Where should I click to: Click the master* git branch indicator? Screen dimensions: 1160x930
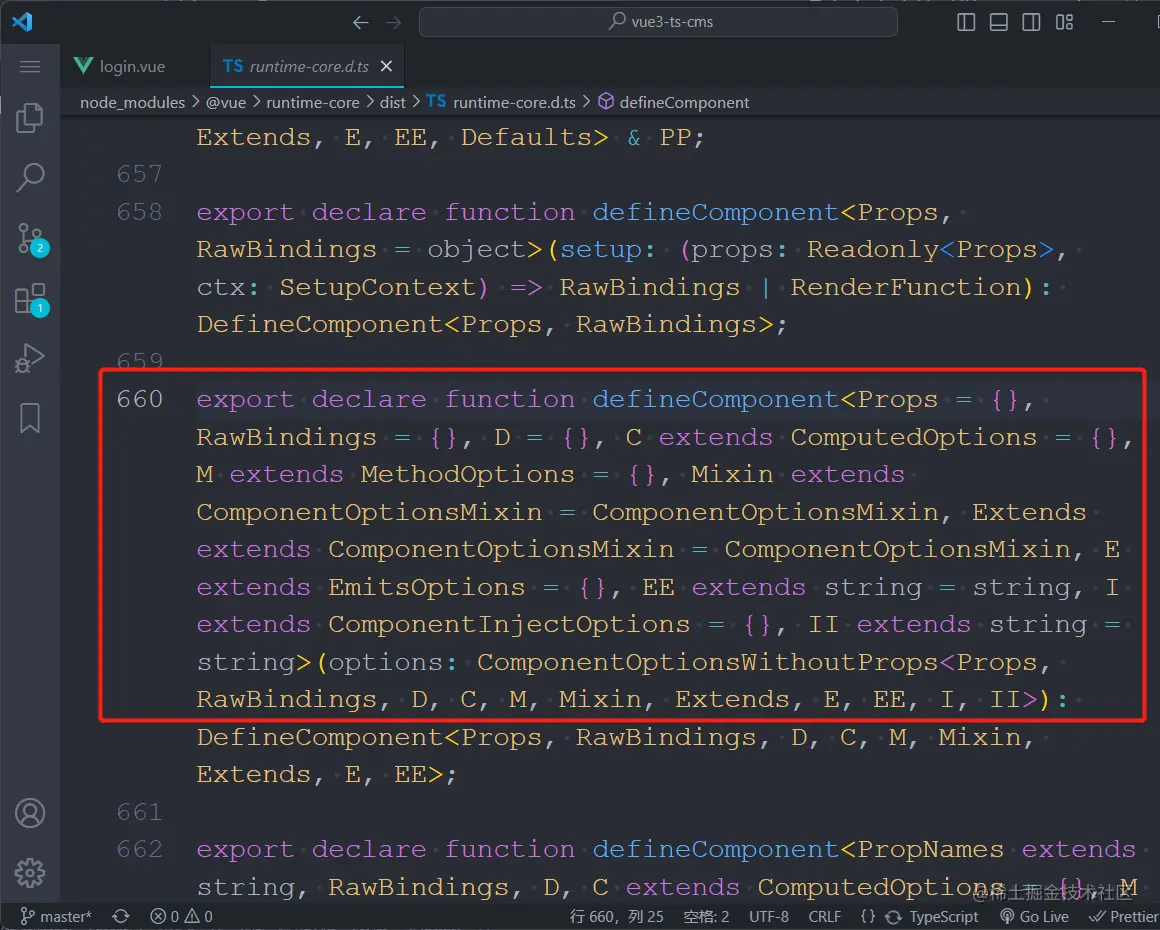click(x=56, y=917)
